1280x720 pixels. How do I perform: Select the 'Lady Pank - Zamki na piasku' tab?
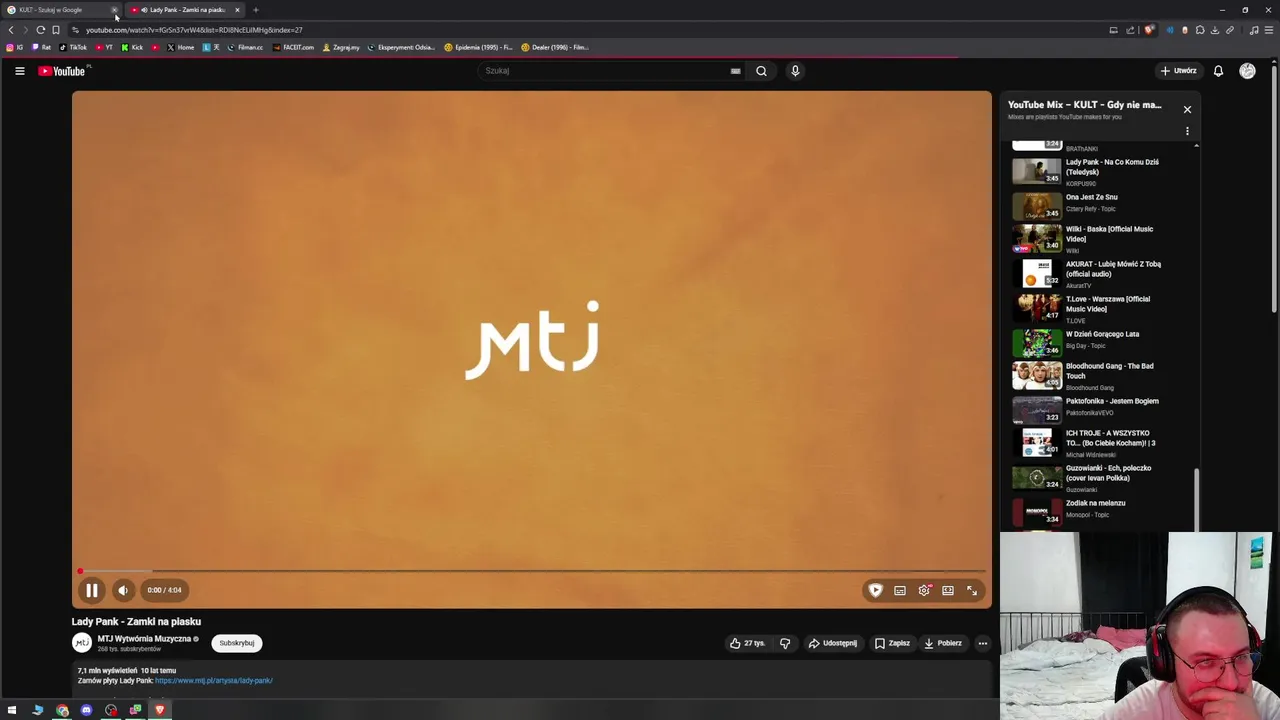(x=187, y=10)
